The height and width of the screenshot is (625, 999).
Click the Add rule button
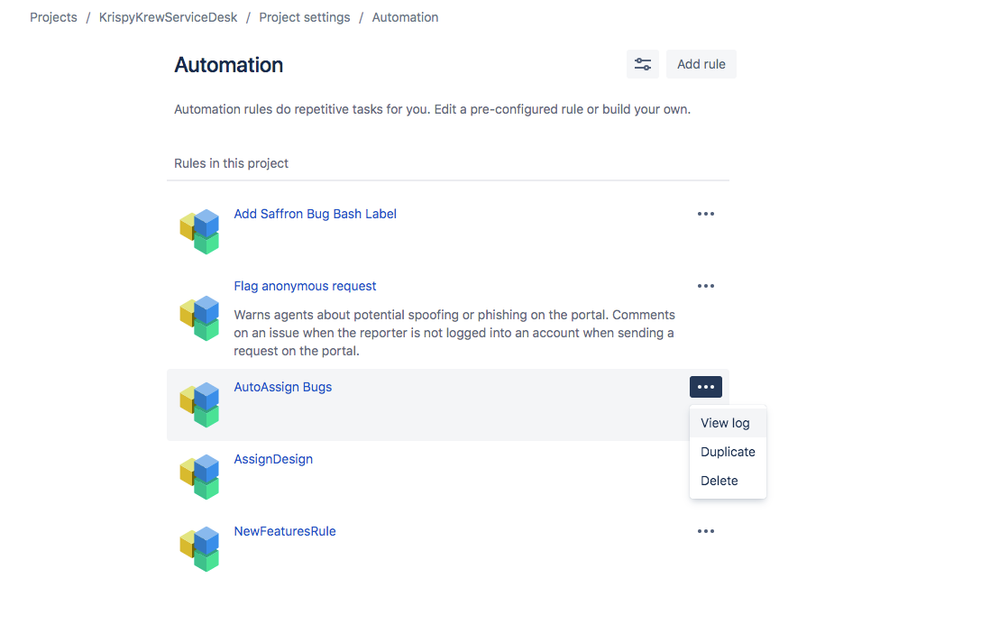pyautogui.click(x=700, y=63)
